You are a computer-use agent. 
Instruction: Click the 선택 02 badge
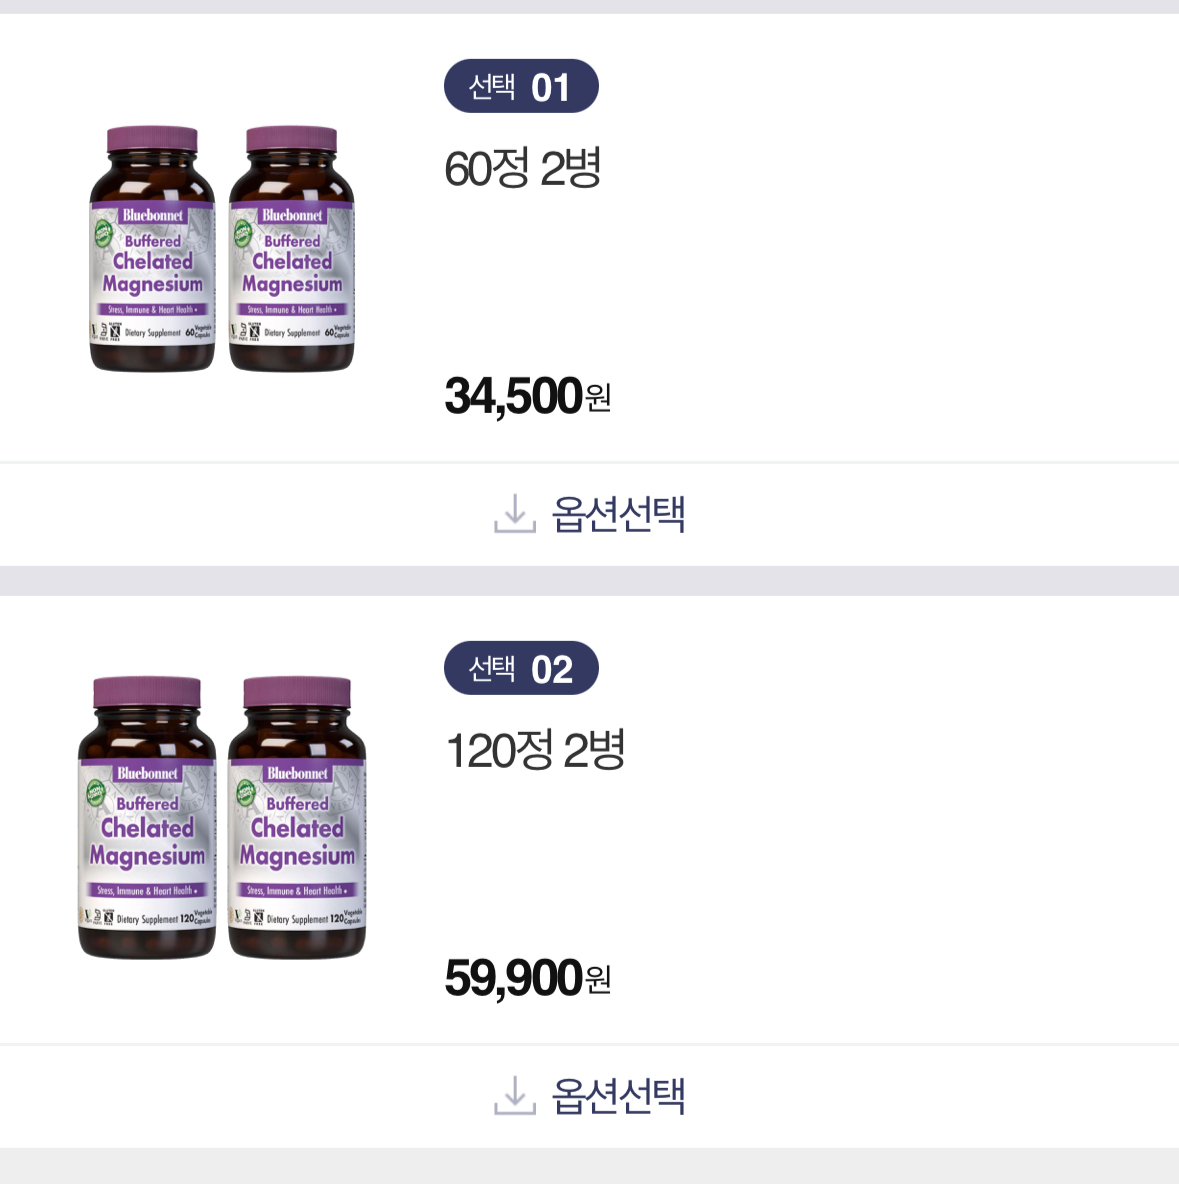[521, 669]
